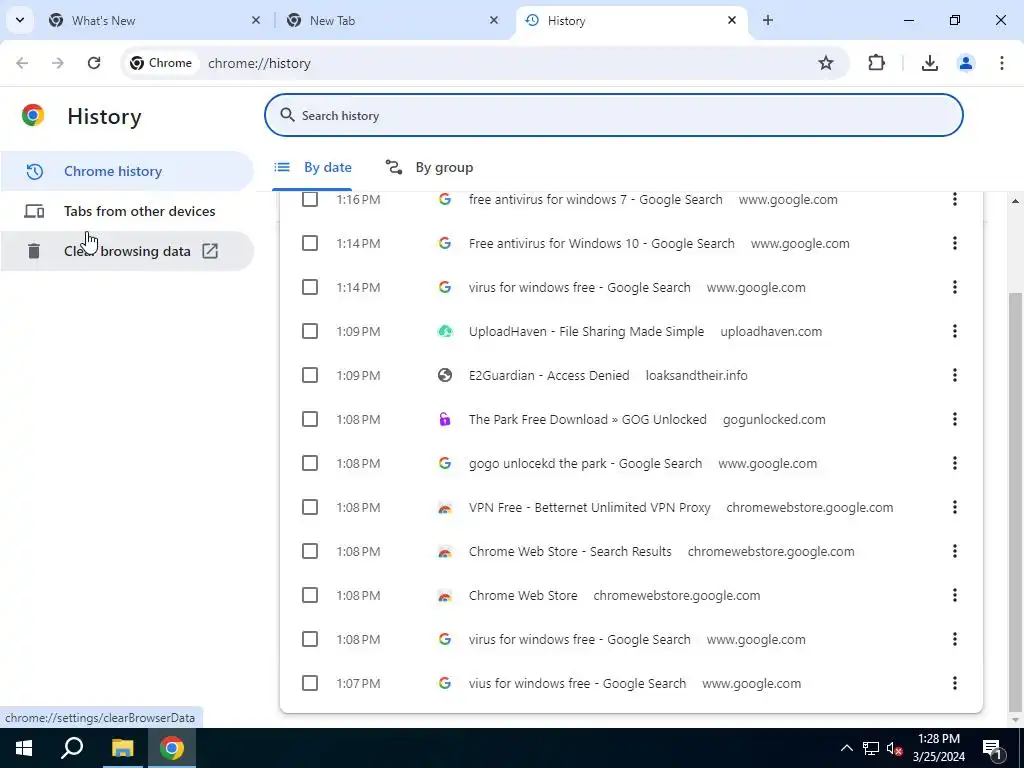
Task: Click the UploadHaven favicon
Action: [445, 332]
